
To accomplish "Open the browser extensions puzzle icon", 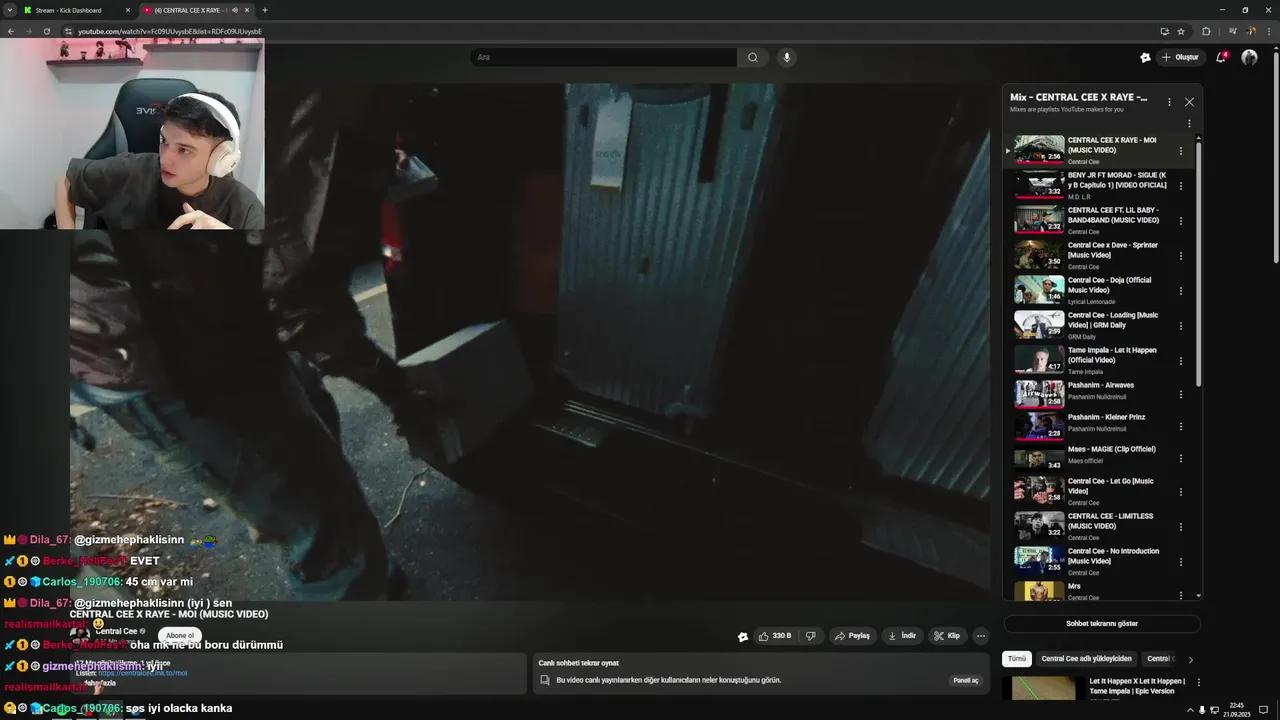I will (x=1206, y=31).
